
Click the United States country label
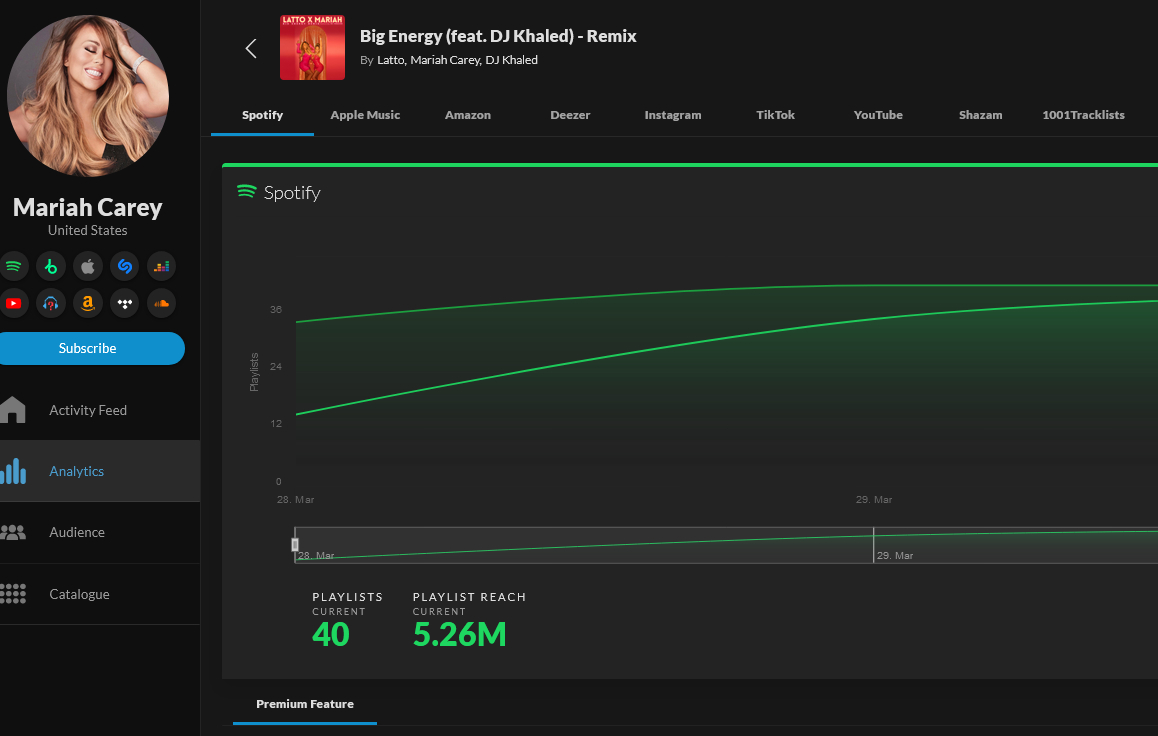tap(88, 230)
